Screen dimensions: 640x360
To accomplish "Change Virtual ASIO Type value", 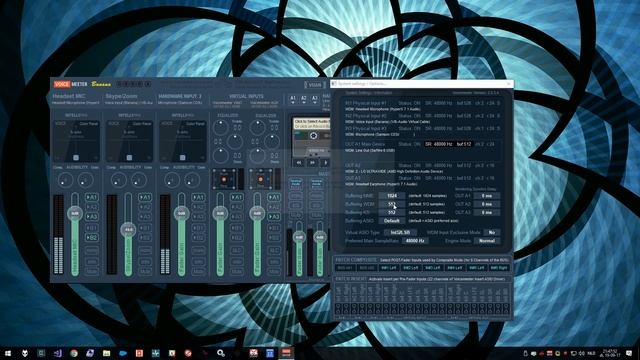I will click(x=400, y=232).
